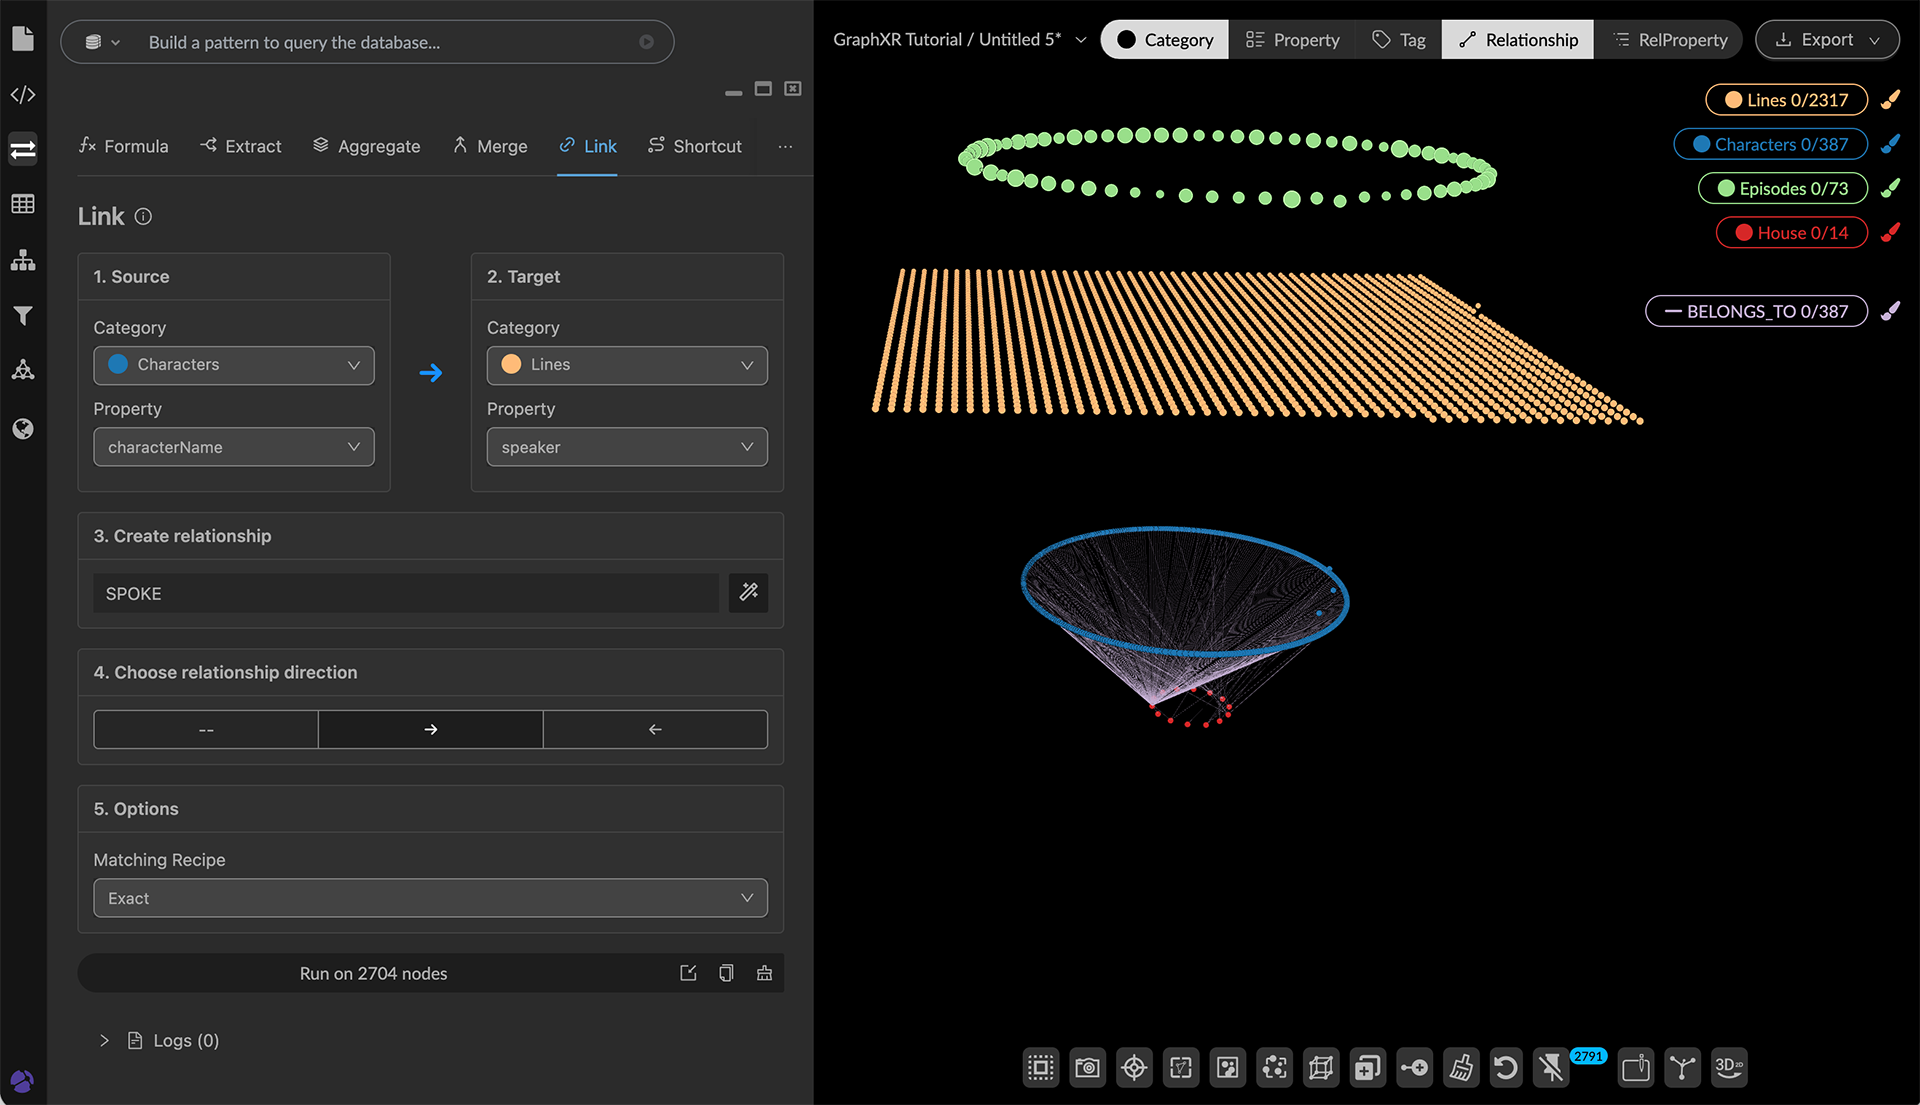This screenshot has height=1105, width=1920.
Task: Click the unpin nodes icon
Action: (x=1551, y=1068)
